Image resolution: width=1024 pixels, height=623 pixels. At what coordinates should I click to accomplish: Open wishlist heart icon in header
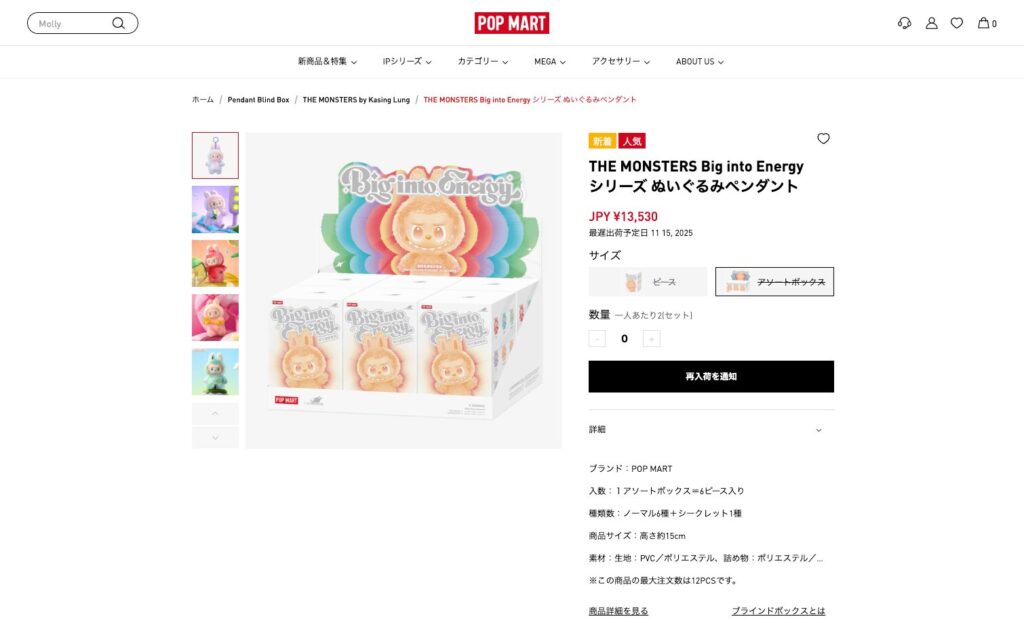pos(957,23)
